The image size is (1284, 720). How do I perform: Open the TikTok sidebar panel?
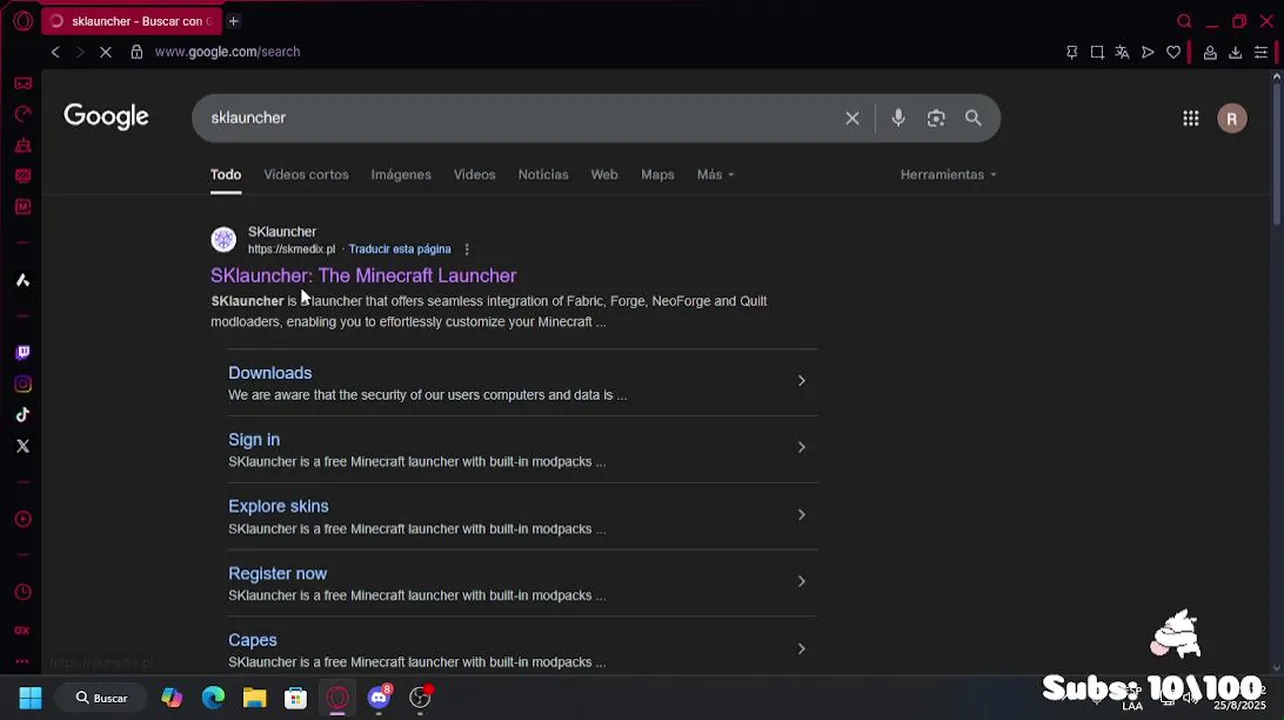click(23, 415)
